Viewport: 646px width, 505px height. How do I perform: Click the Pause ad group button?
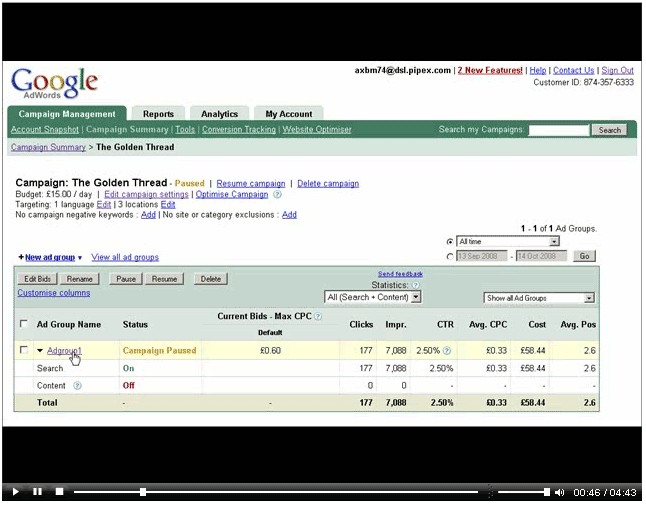click(x=126, y=279)
